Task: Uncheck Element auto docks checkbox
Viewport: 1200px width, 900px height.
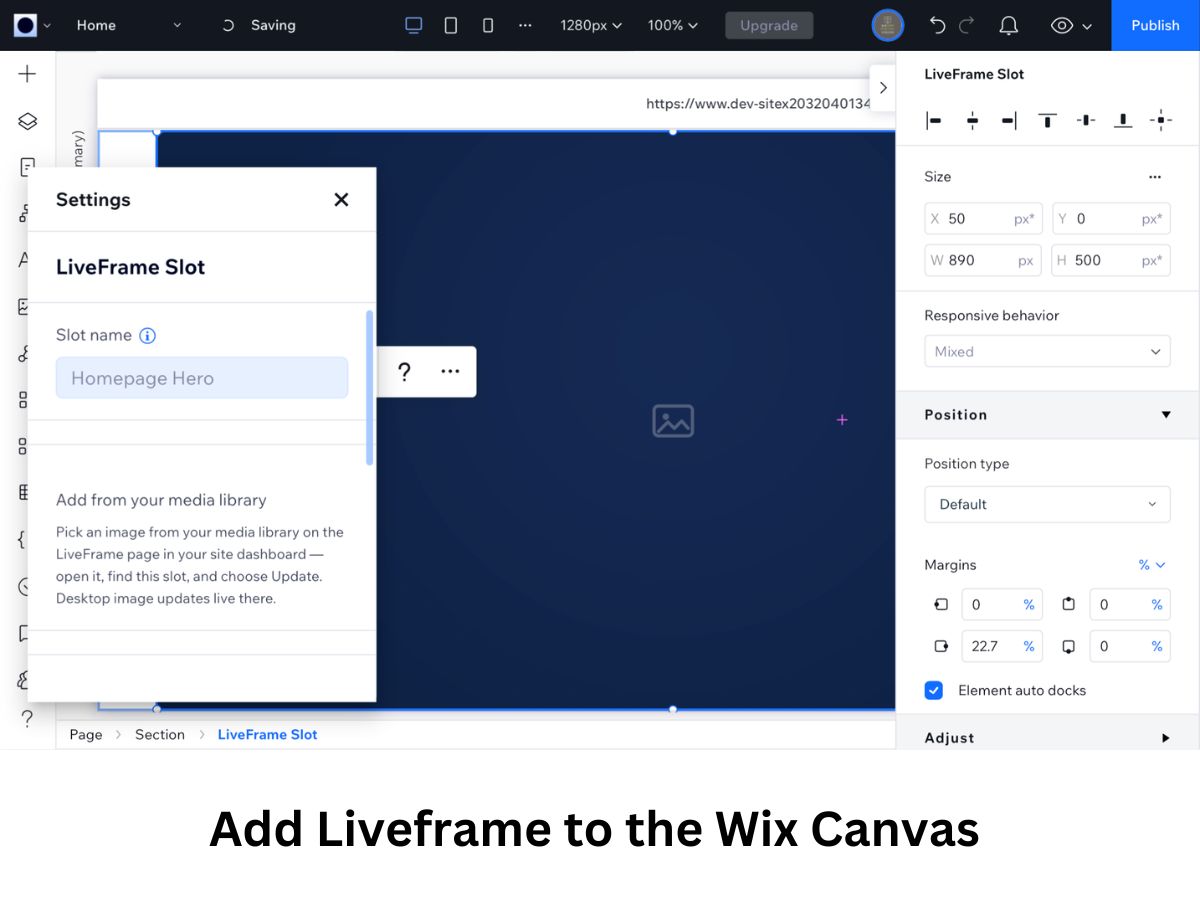Action: pyautogui.click(x=933, y=690)
